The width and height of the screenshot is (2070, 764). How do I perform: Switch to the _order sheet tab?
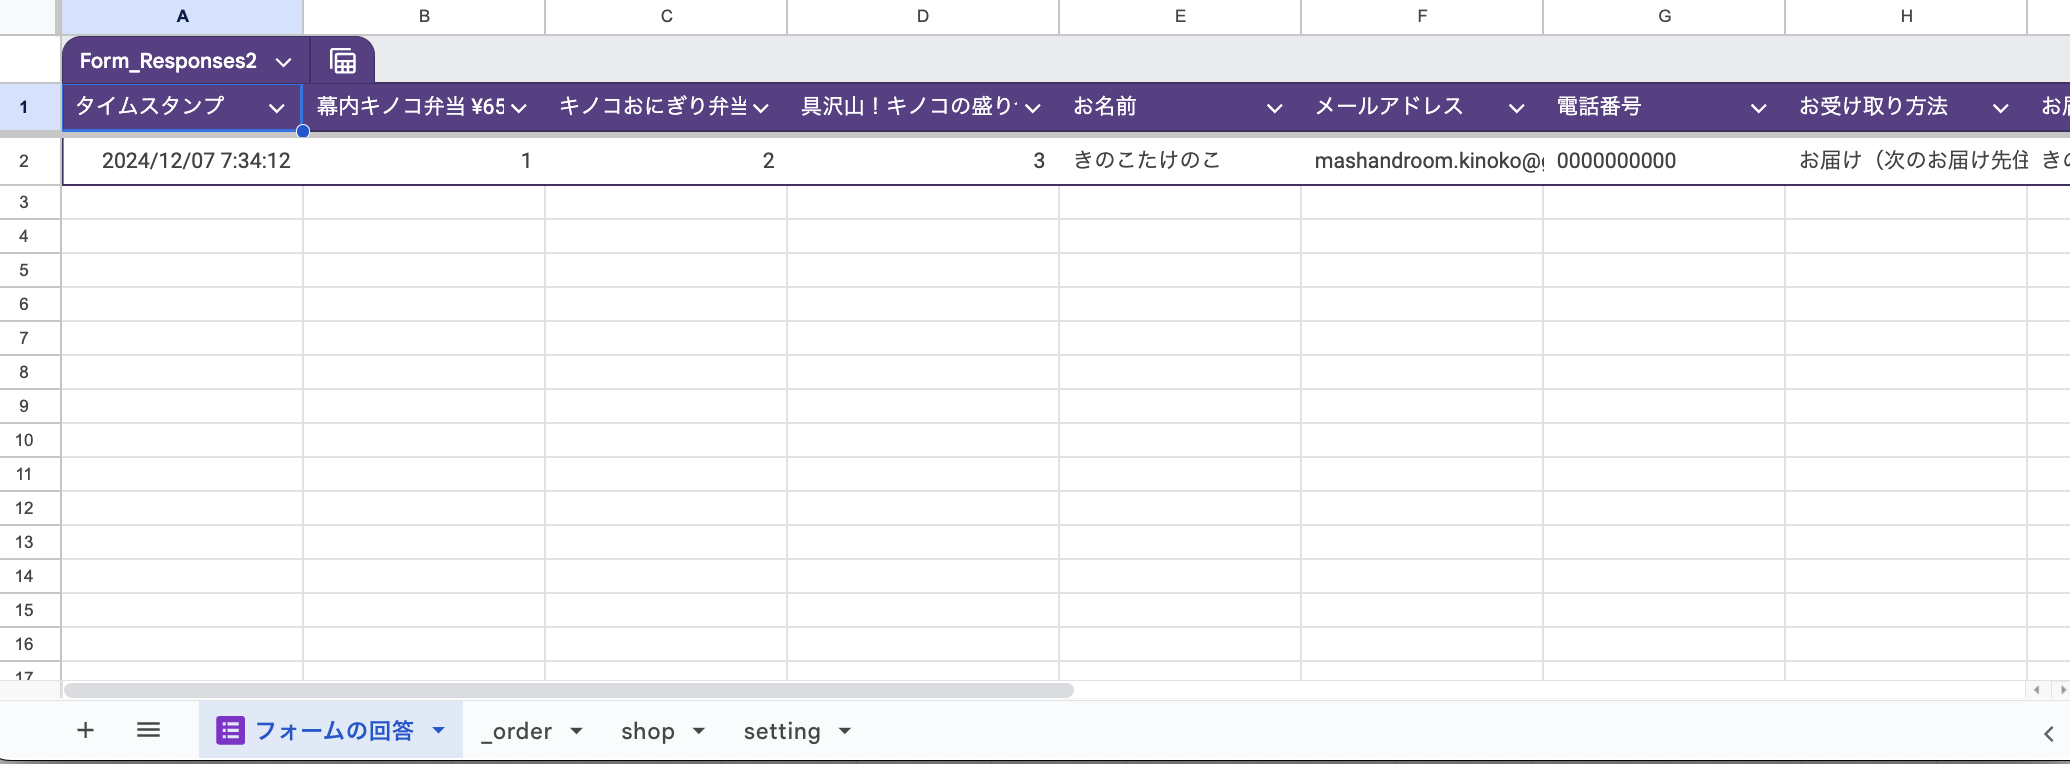516,731
